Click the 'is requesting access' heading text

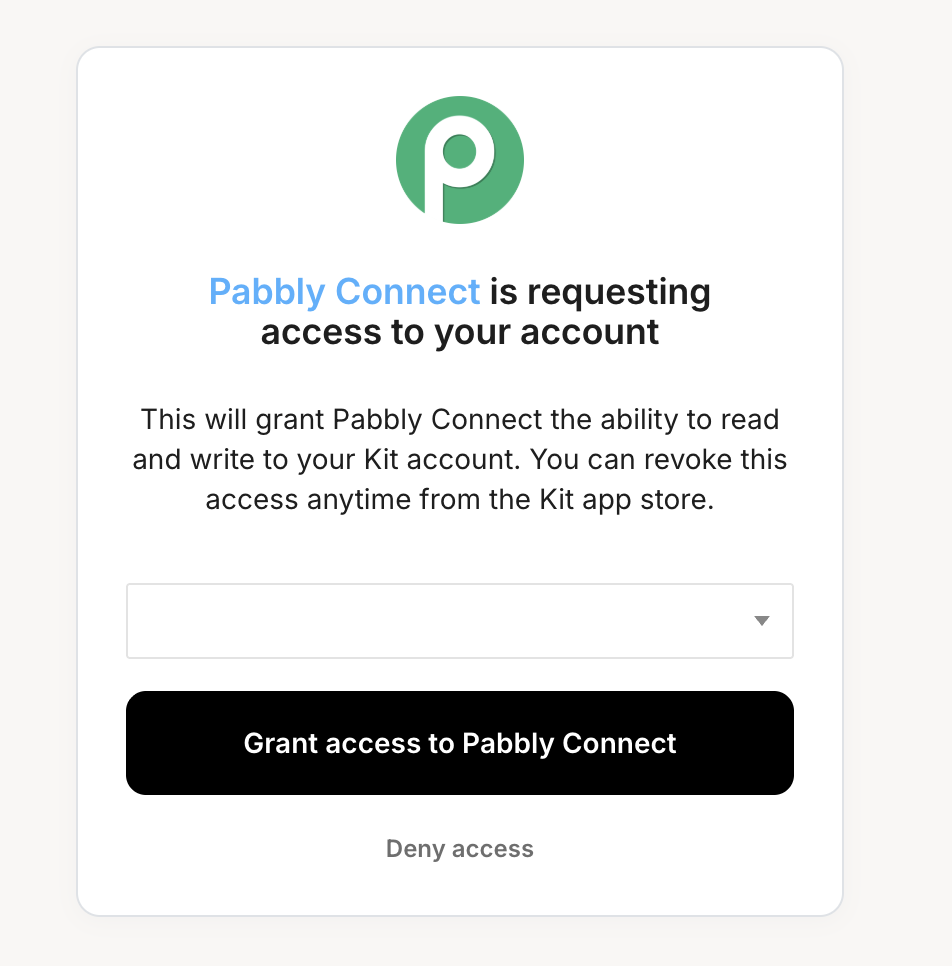pos(600,291)
